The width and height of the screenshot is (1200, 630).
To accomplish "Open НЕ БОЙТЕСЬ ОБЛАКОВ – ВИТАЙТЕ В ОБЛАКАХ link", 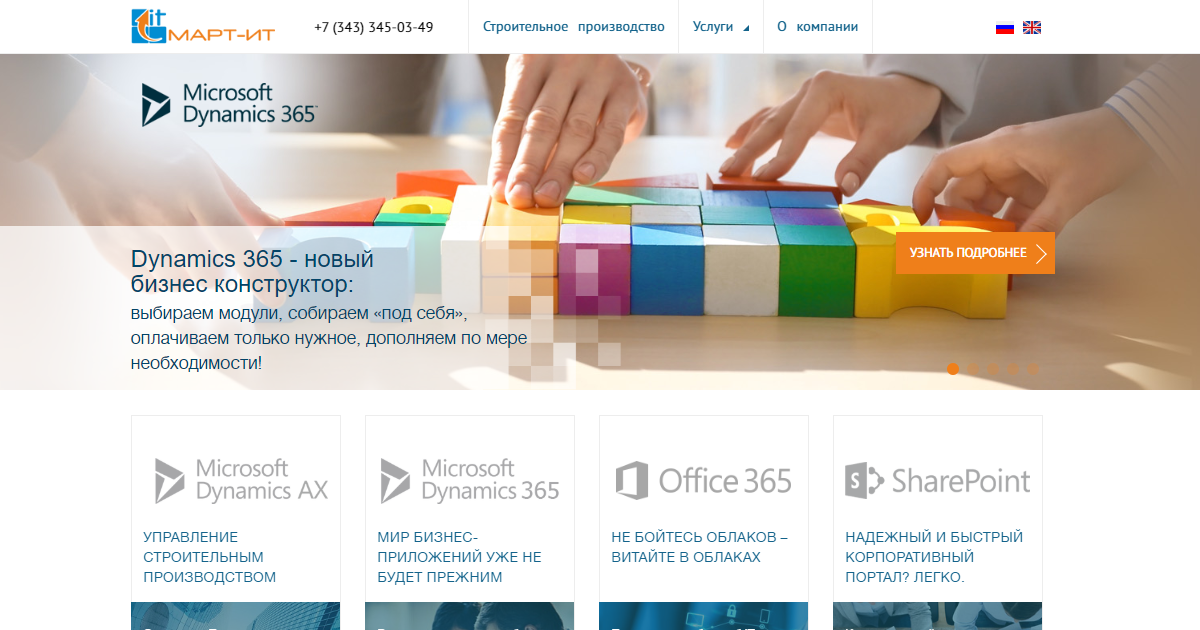I will pyautogui.click(x=700, y=547).
